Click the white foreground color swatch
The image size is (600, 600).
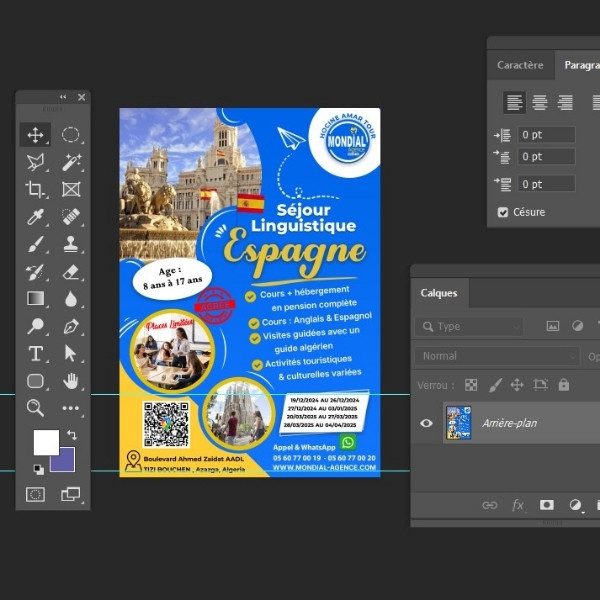tap(45, 442)
